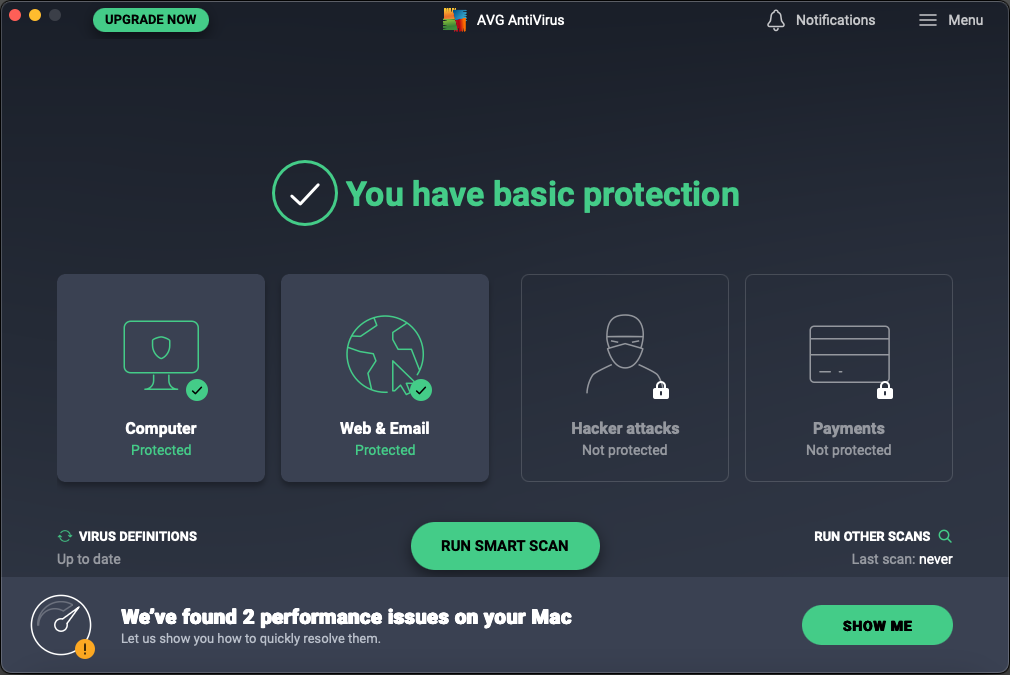Click the AVG logo in title bar
Image resolution: width=1010 pixels, height=675 pixels.
pyautogui.click(x=455, y=20)
